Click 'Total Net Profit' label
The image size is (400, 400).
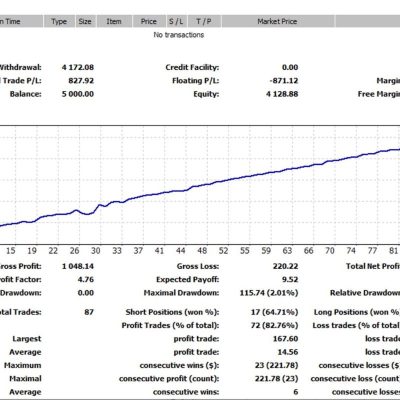(373, 266)
